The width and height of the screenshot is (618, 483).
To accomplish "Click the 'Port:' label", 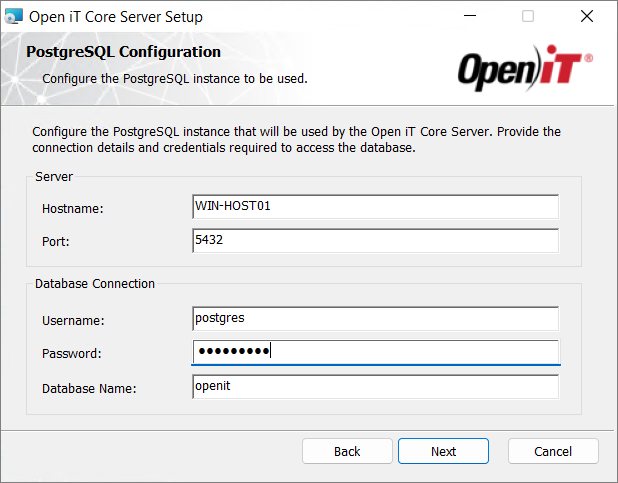I will pos(56,241).
